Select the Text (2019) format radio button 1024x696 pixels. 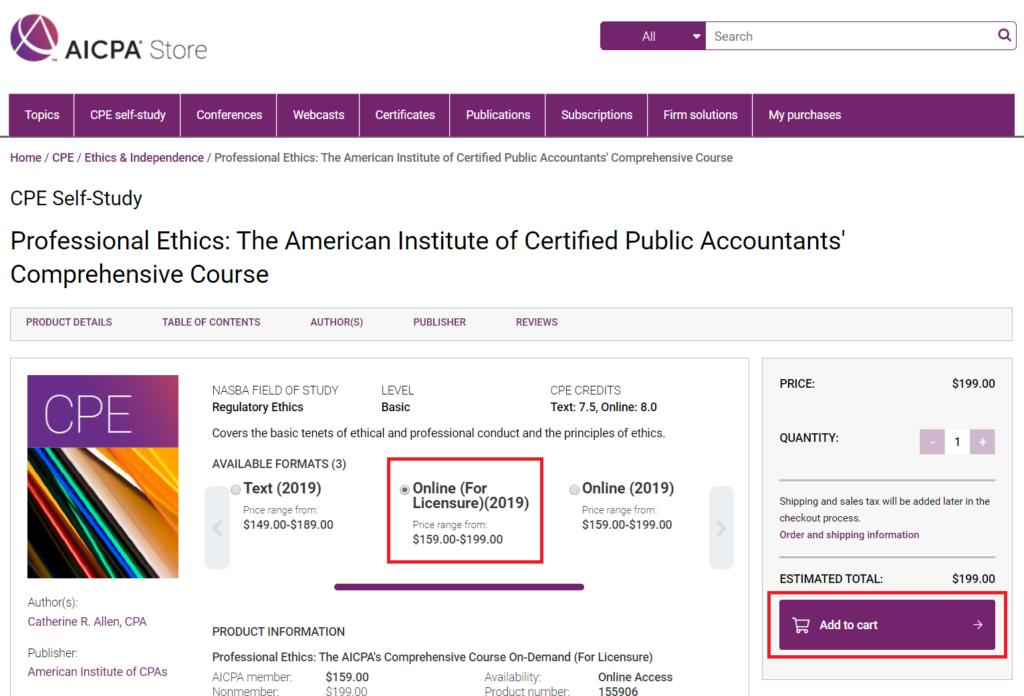(236, 489)
